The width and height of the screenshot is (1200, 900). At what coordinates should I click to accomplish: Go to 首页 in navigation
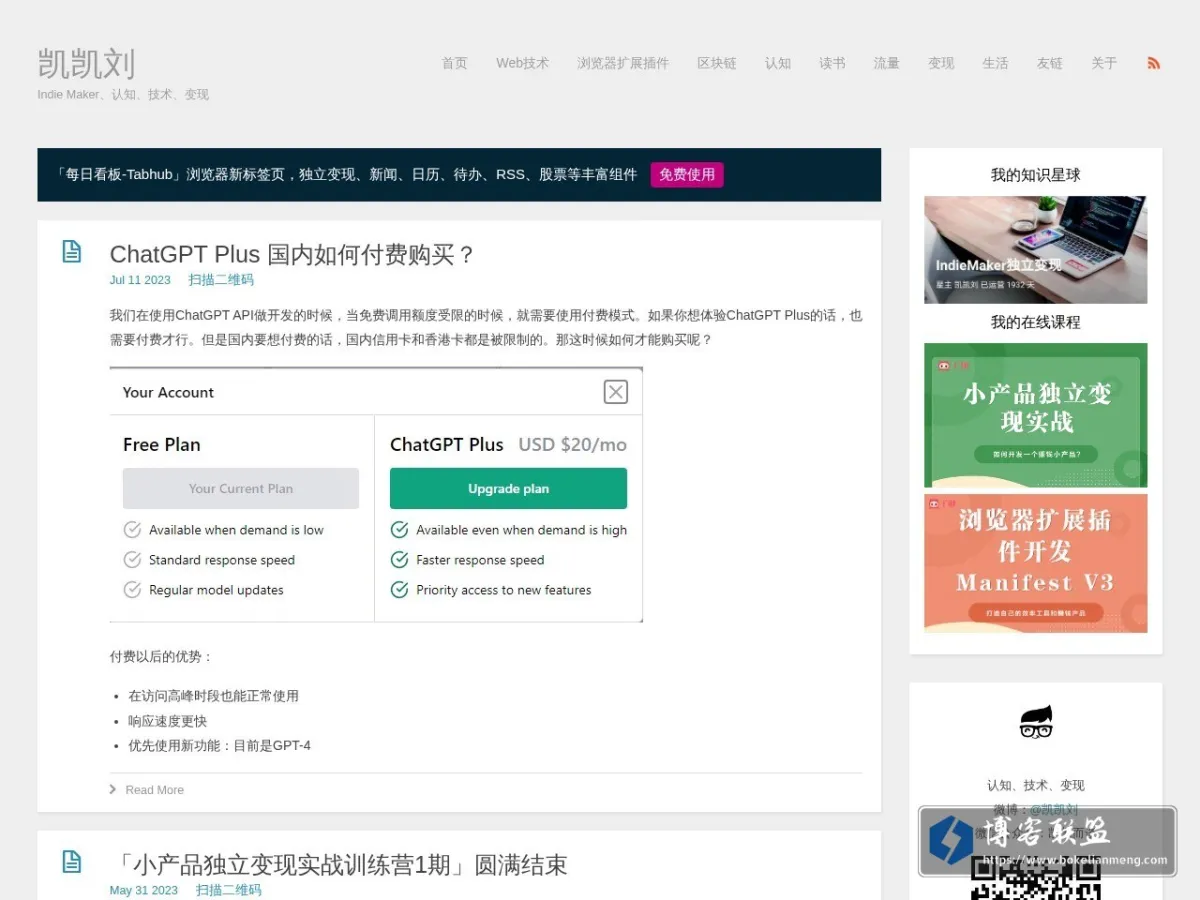[455, 63]
